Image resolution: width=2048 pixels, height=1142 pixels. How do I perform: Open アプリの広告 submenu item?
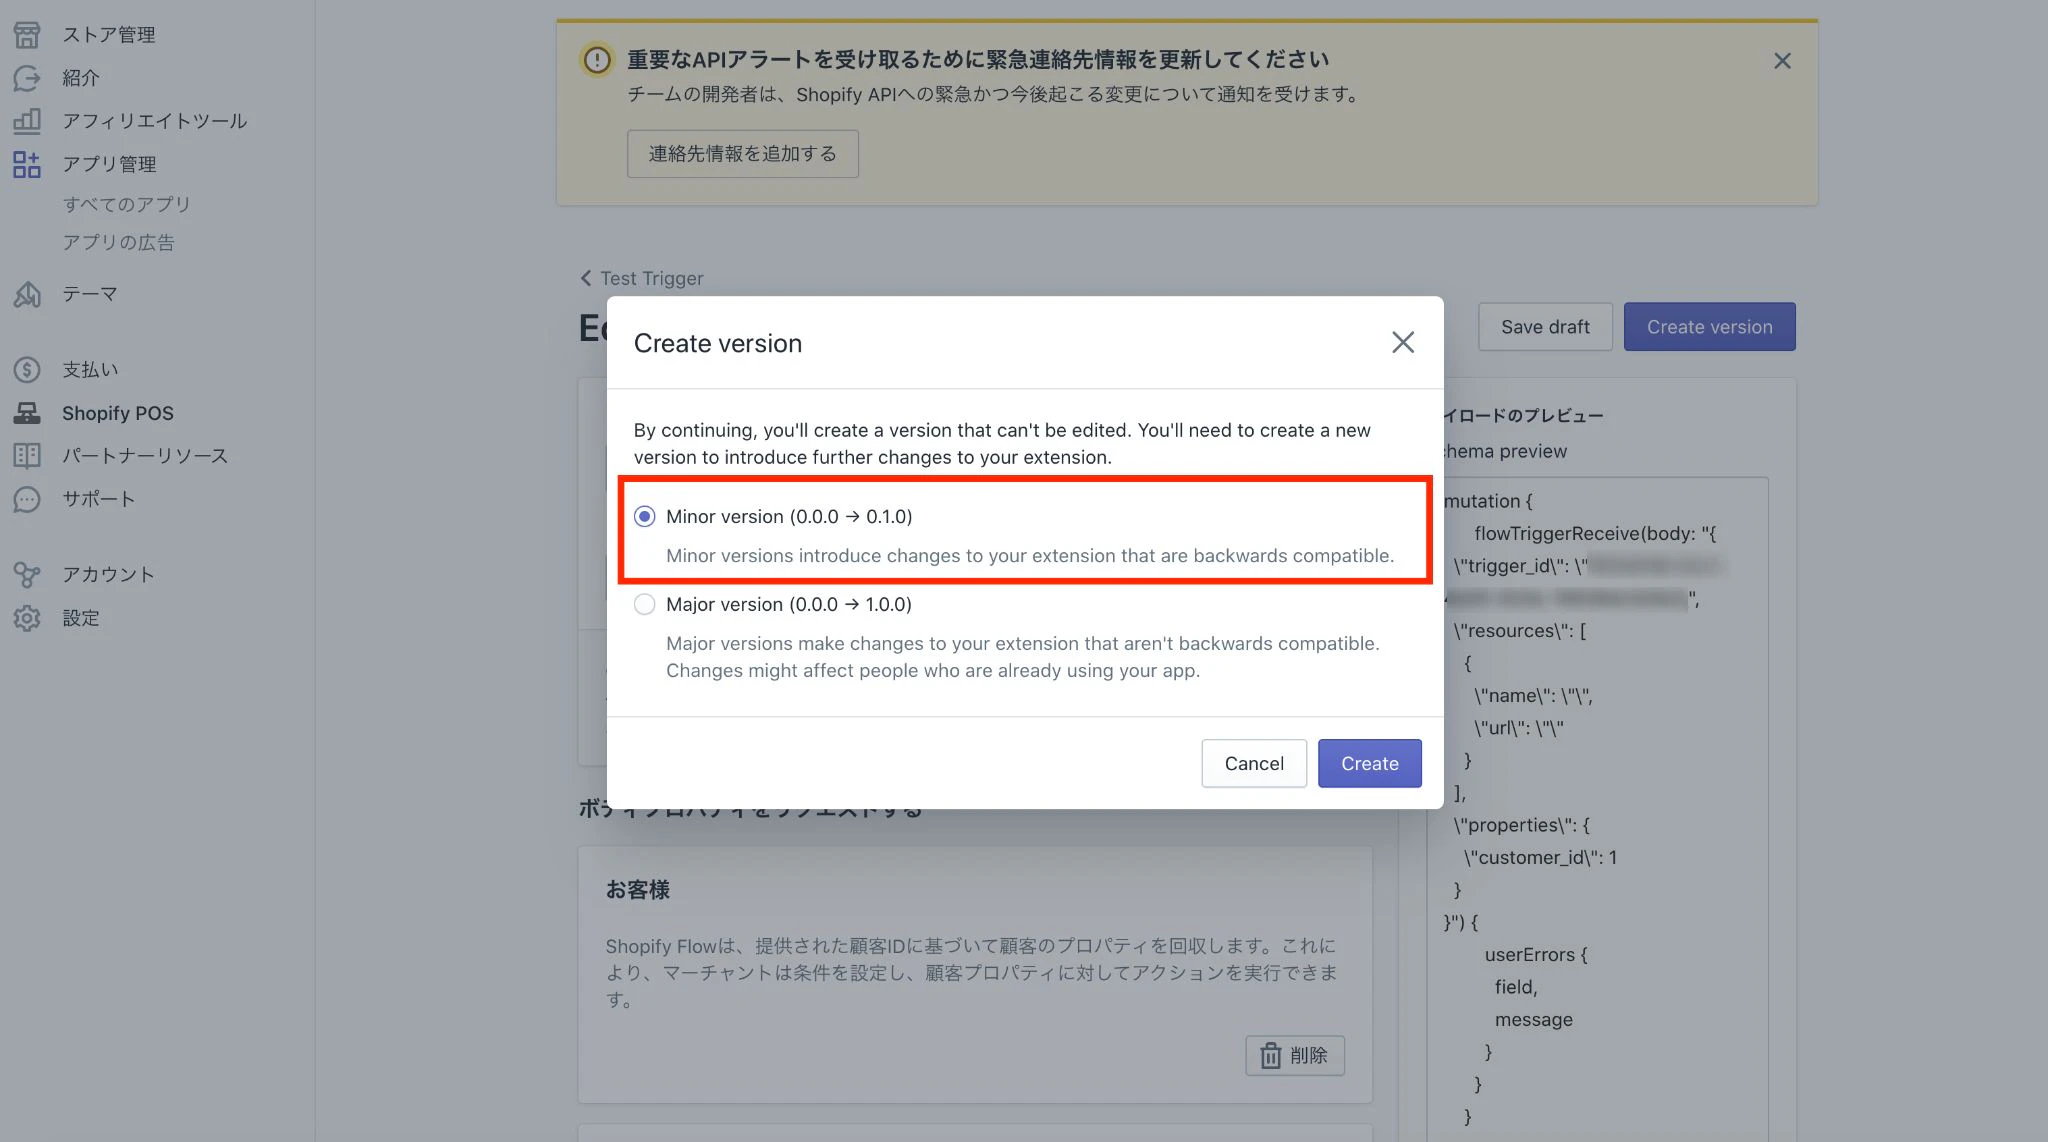[x=119, y=243]
